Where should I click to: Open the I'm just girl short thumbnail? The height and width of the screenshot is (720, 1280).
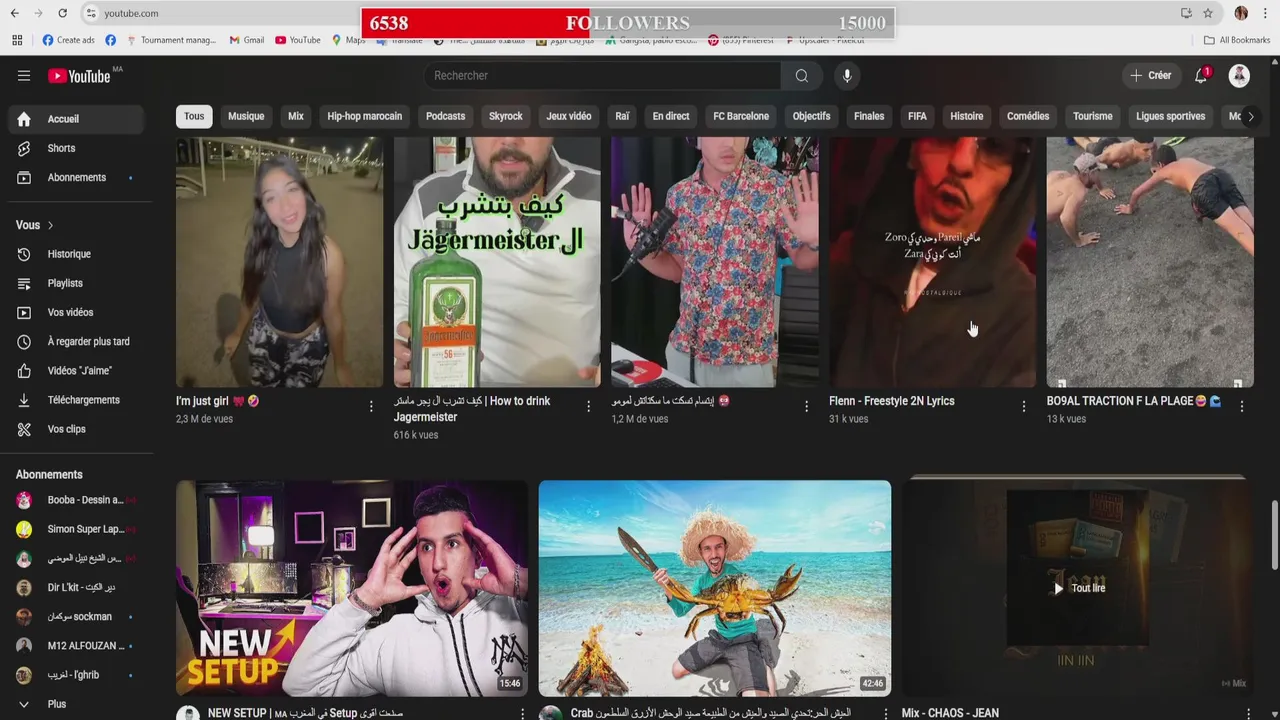279,262
